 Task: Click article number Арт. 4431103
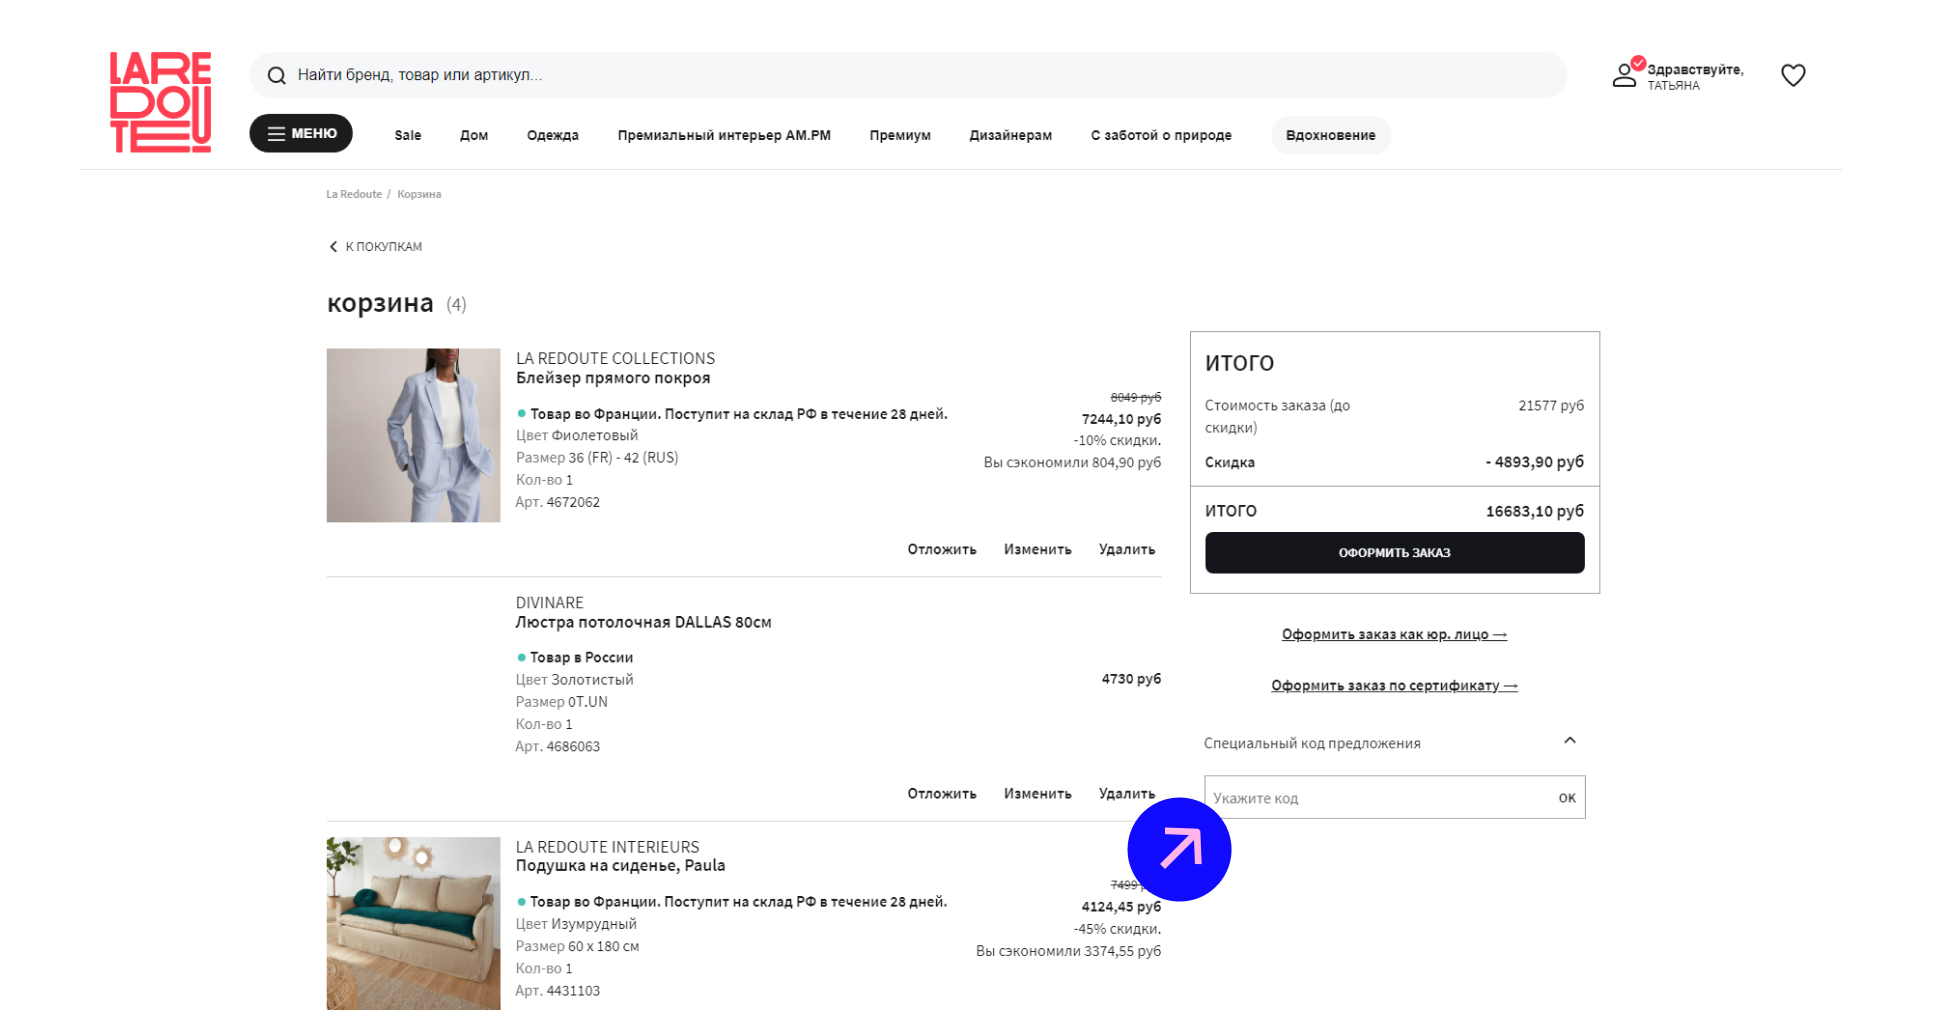(557, 991)
